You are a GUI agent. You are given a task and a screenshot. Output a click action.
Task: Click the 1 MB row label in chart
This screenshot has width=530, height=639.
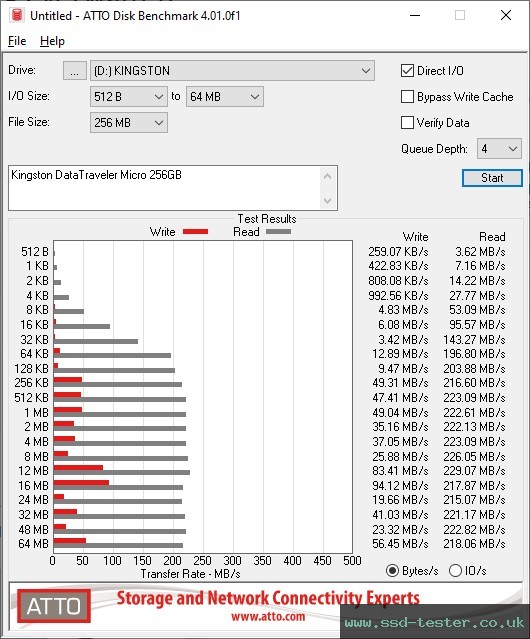[36, 413]
